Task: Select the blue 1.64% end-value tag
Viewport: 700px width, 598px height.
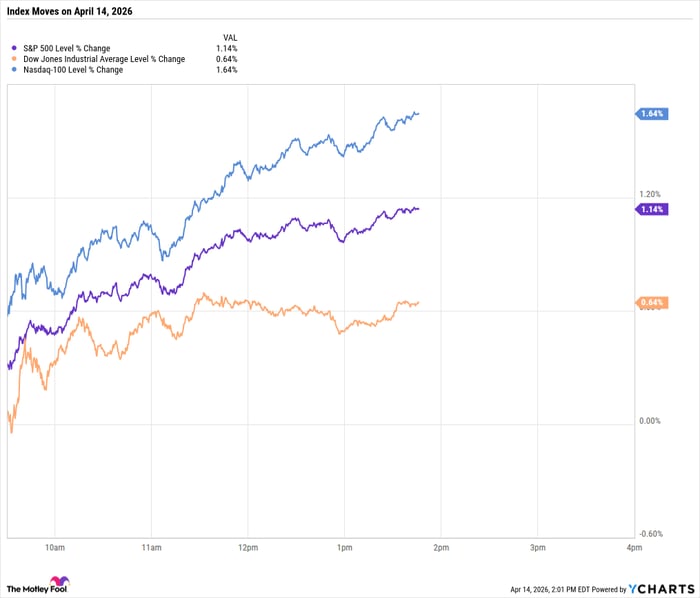Action: pos(653,114)
